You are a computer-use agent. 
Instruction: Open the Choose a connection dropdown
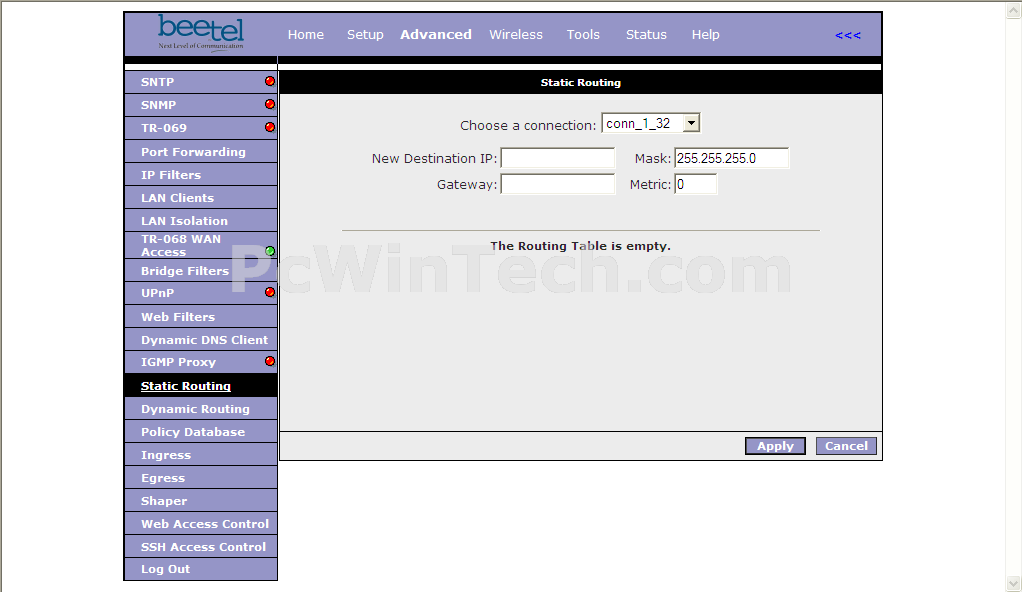pos(650,123)
